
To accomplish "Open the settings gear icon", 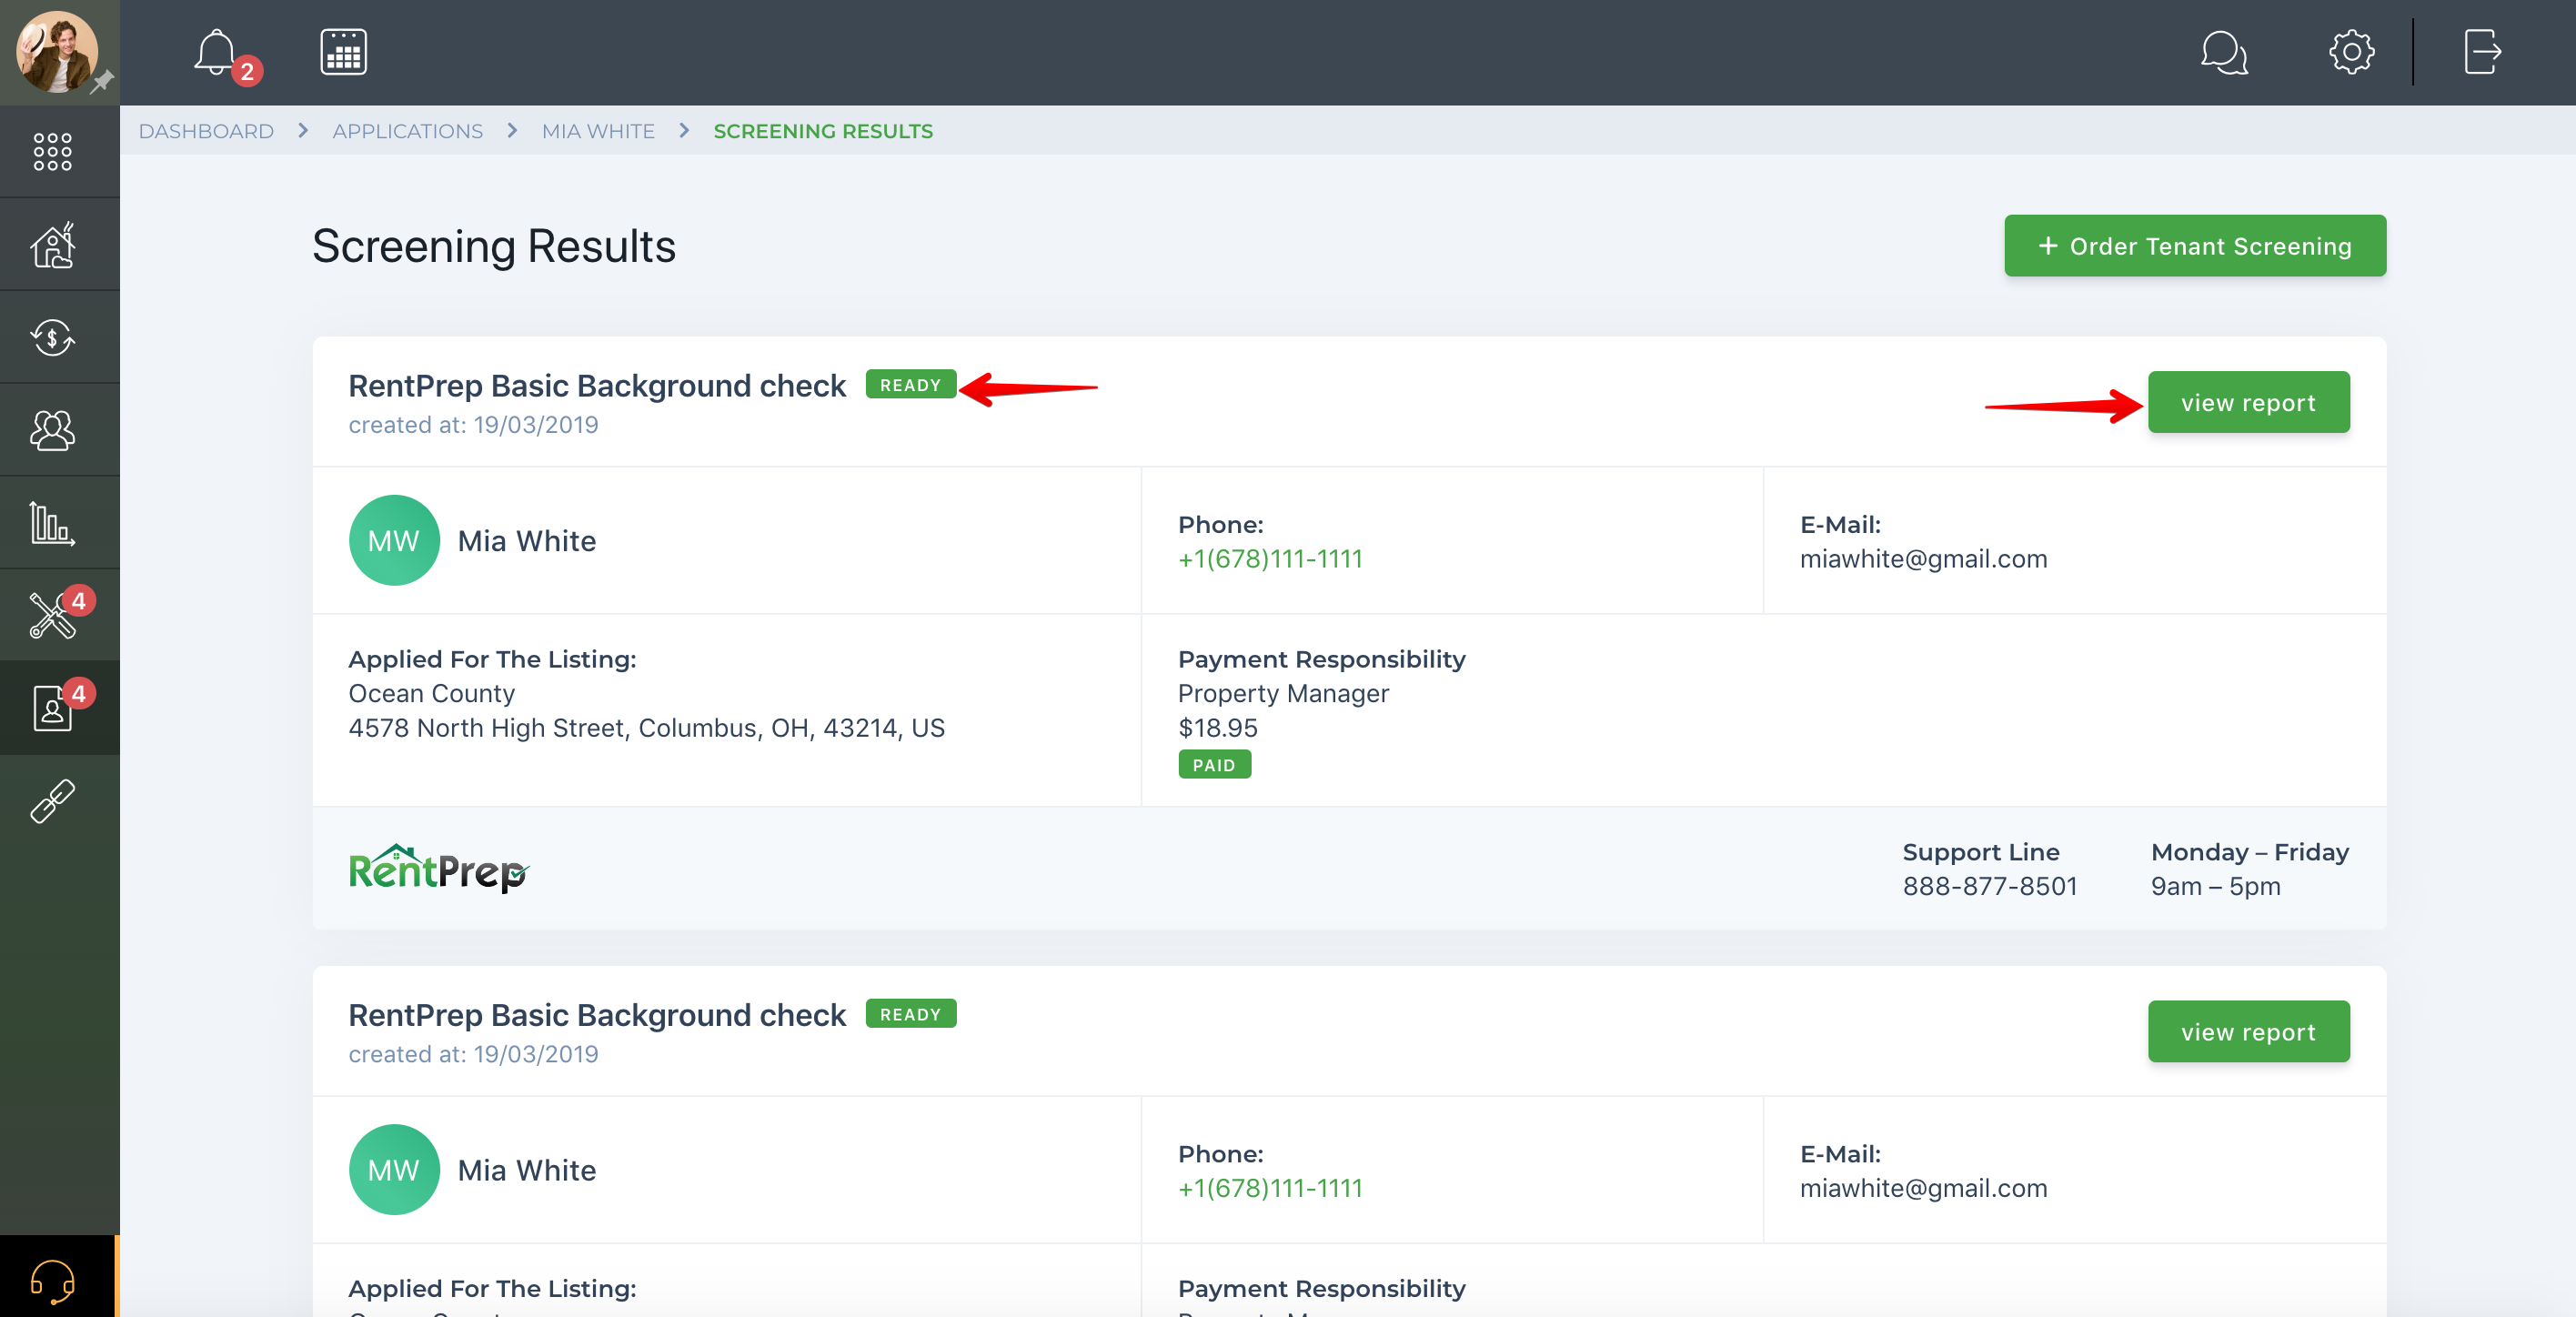I will tap(2351, 52).
